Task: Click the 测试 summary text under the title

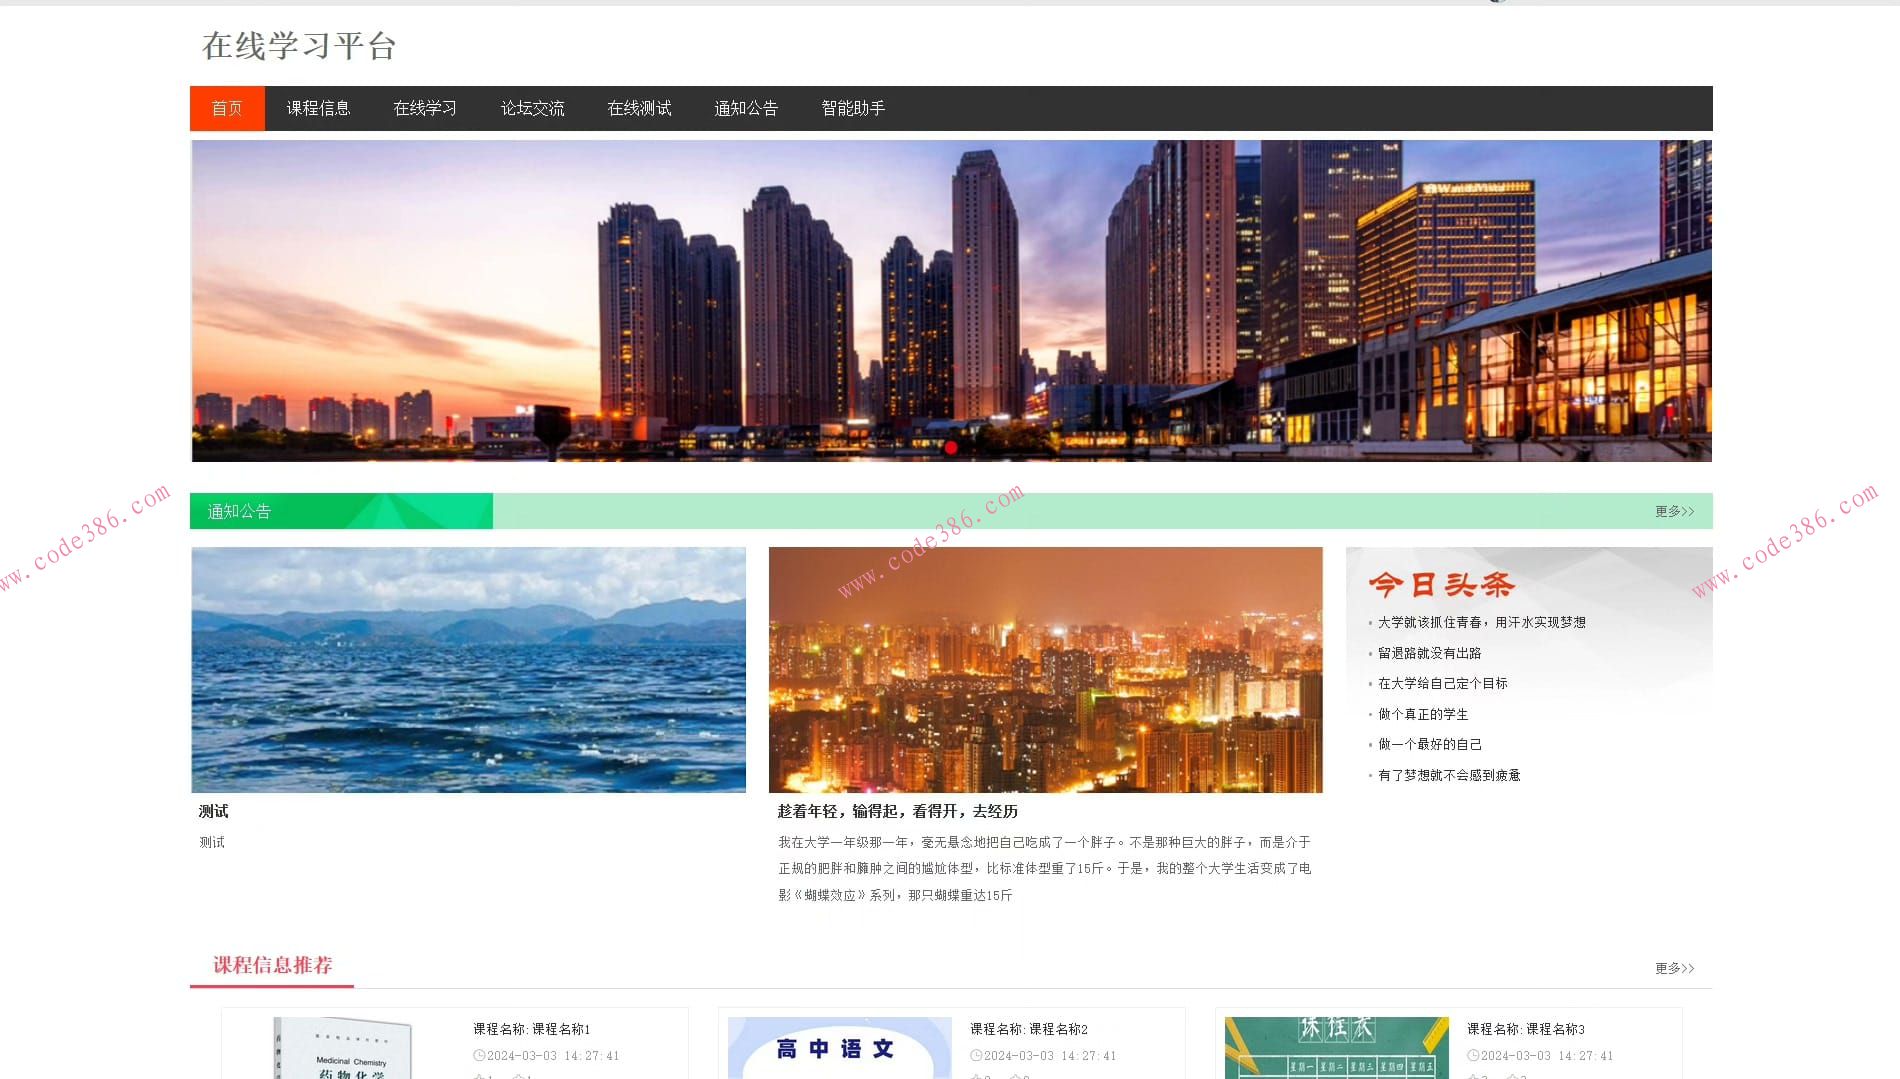Action: pos(212,843)
